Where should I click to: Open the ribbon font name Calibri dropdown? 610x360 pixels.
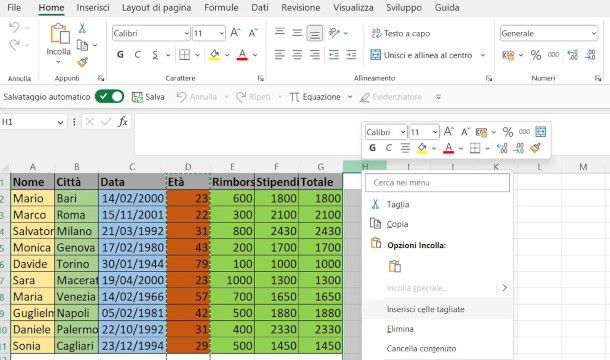[x=186, y=33]
